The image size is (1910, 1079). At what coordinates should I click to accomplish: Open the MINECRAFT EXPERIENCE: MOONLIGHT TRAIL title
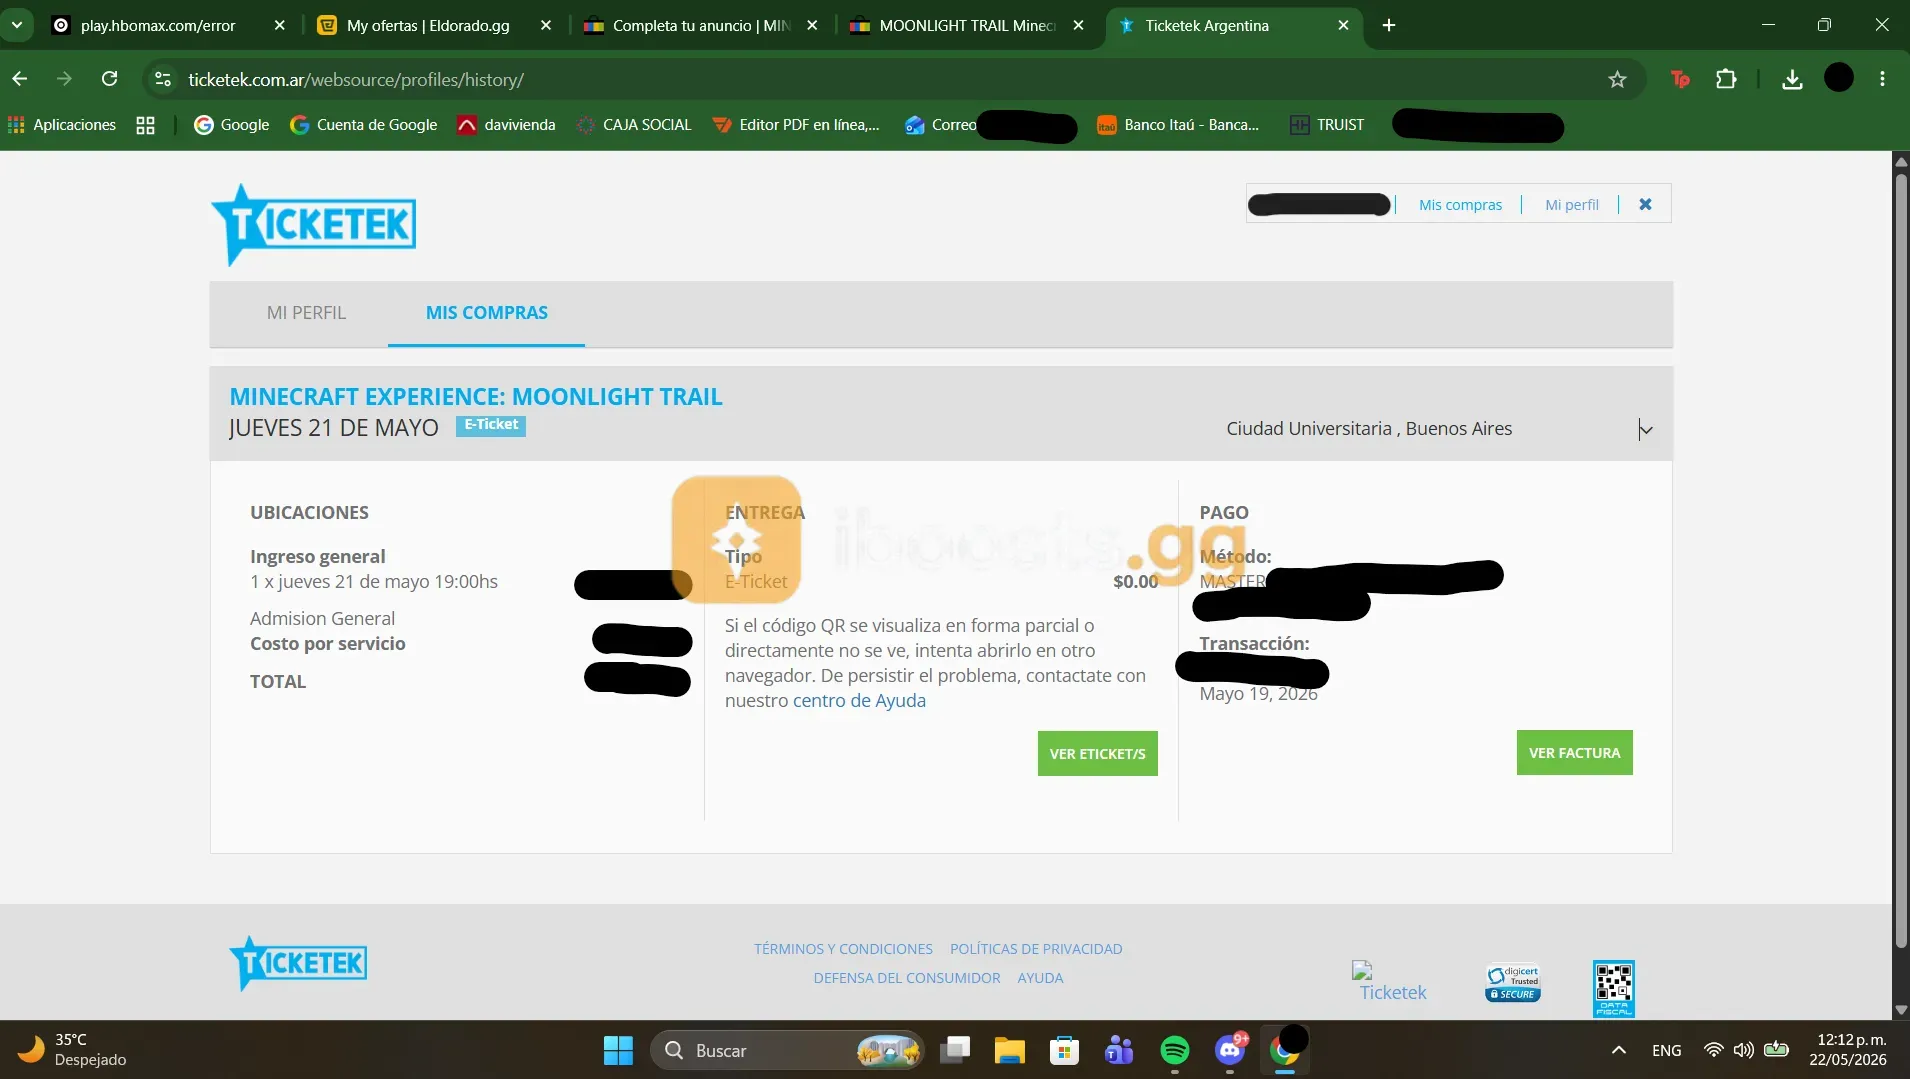tap(476, 396)
